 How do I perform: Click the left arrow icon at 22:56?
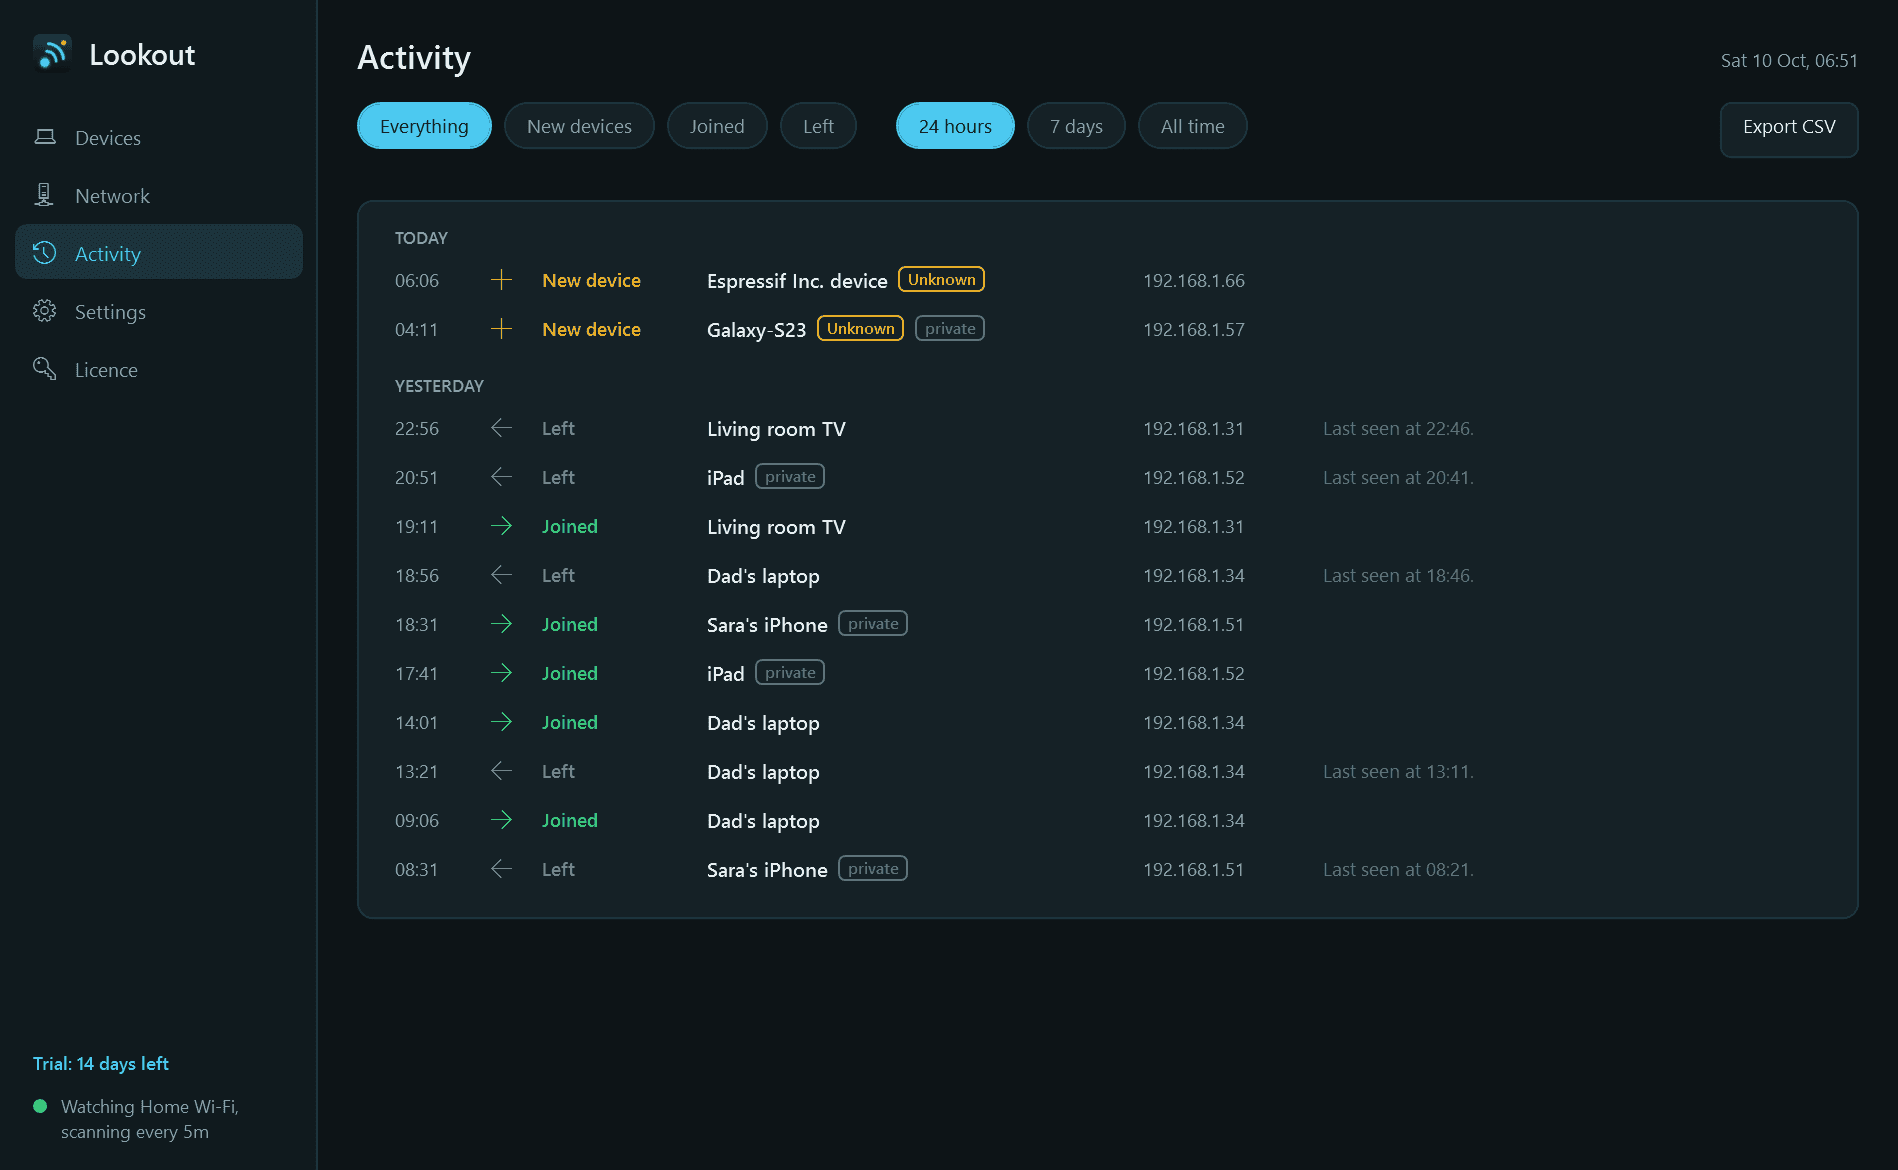click(x=502, y=428)
